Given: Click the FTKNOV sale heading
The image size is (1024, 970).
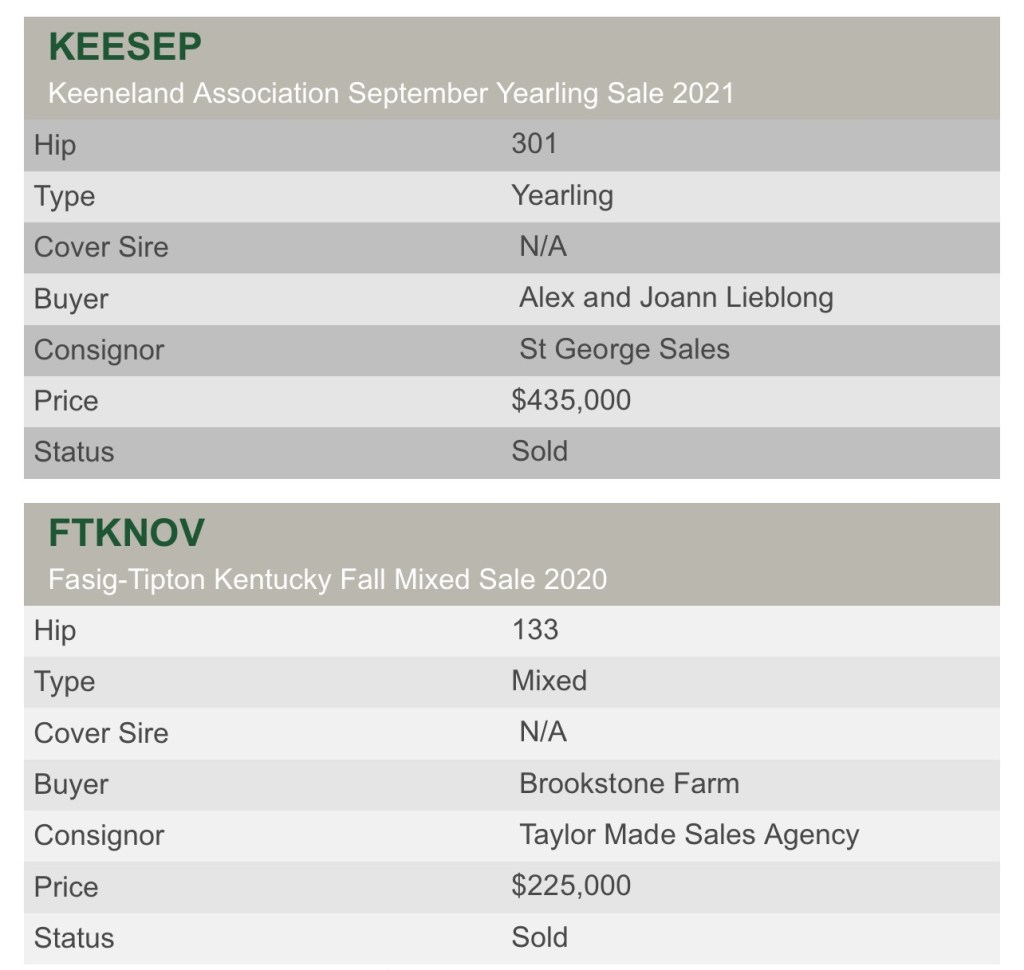Looking at the screenshot, I should pos(127,533).
